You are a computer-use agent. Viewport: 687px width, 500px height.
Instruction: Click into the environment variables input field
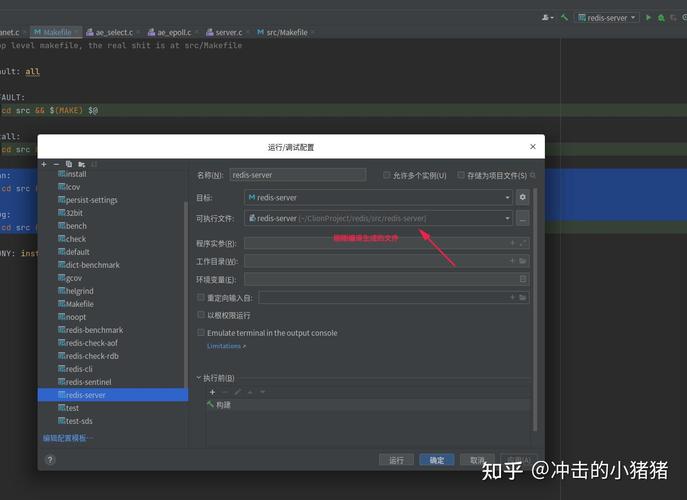coord(386,279)
